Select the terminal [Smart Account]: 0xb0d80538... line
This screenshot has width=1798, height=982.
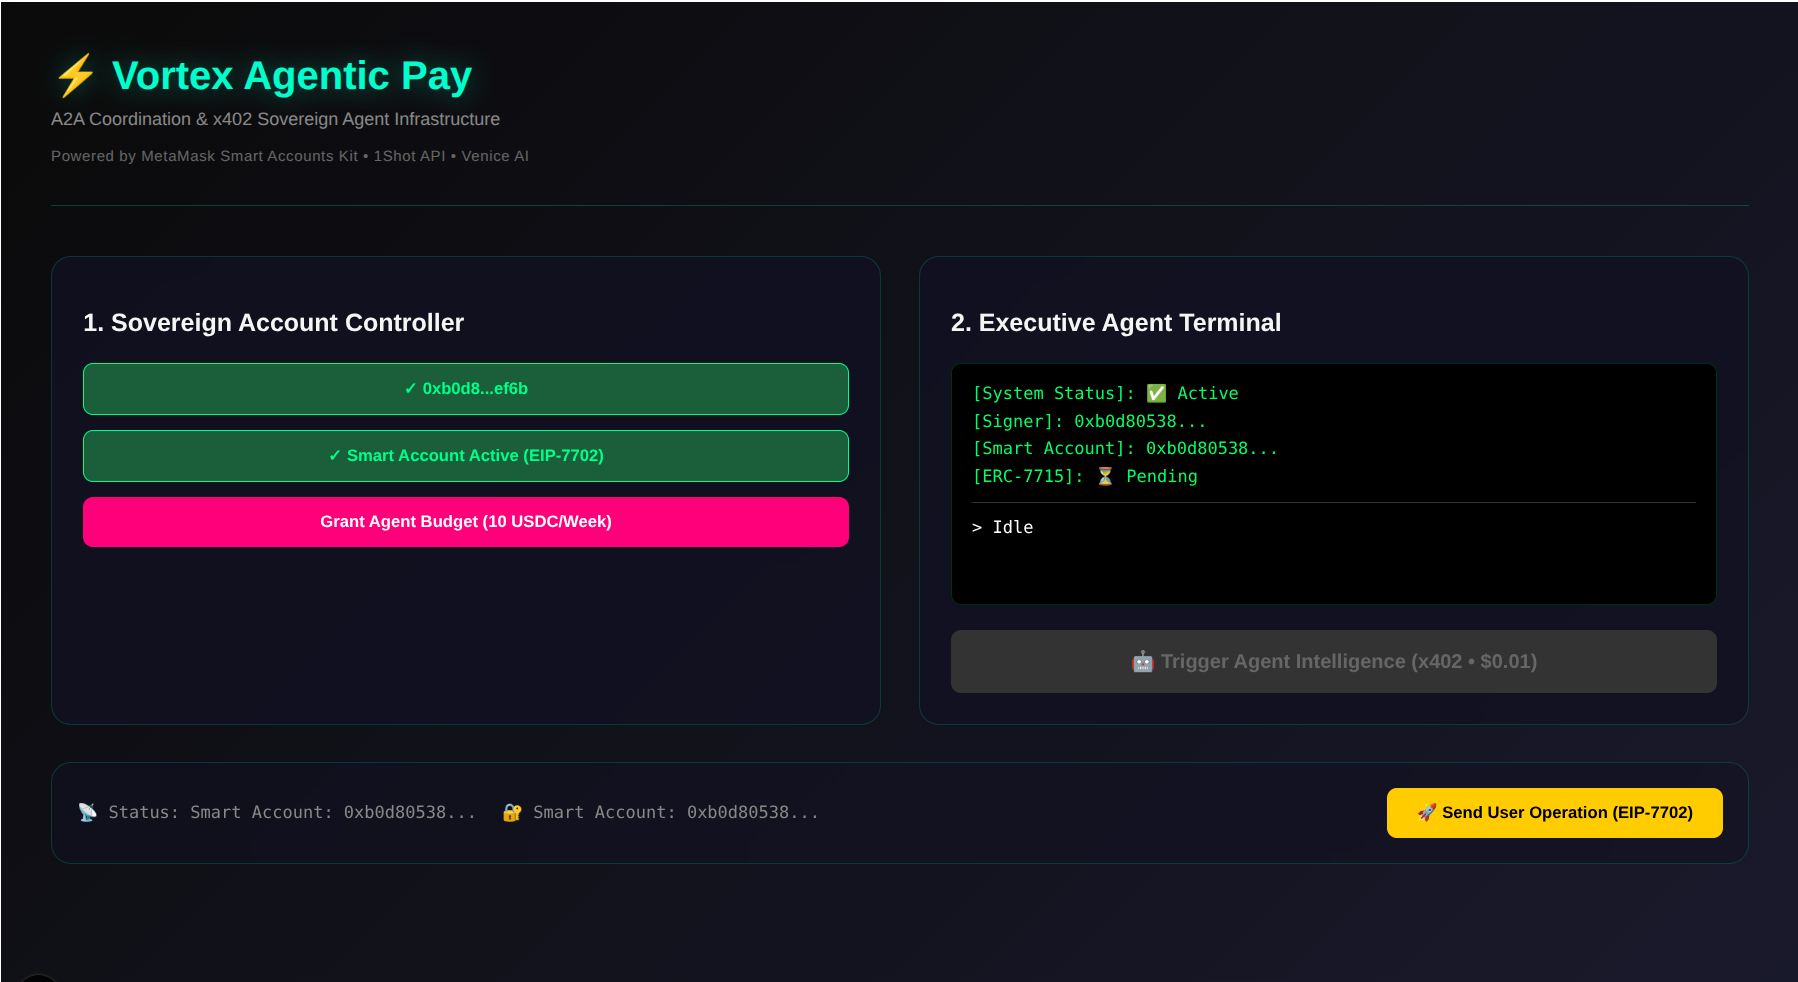1125,448
